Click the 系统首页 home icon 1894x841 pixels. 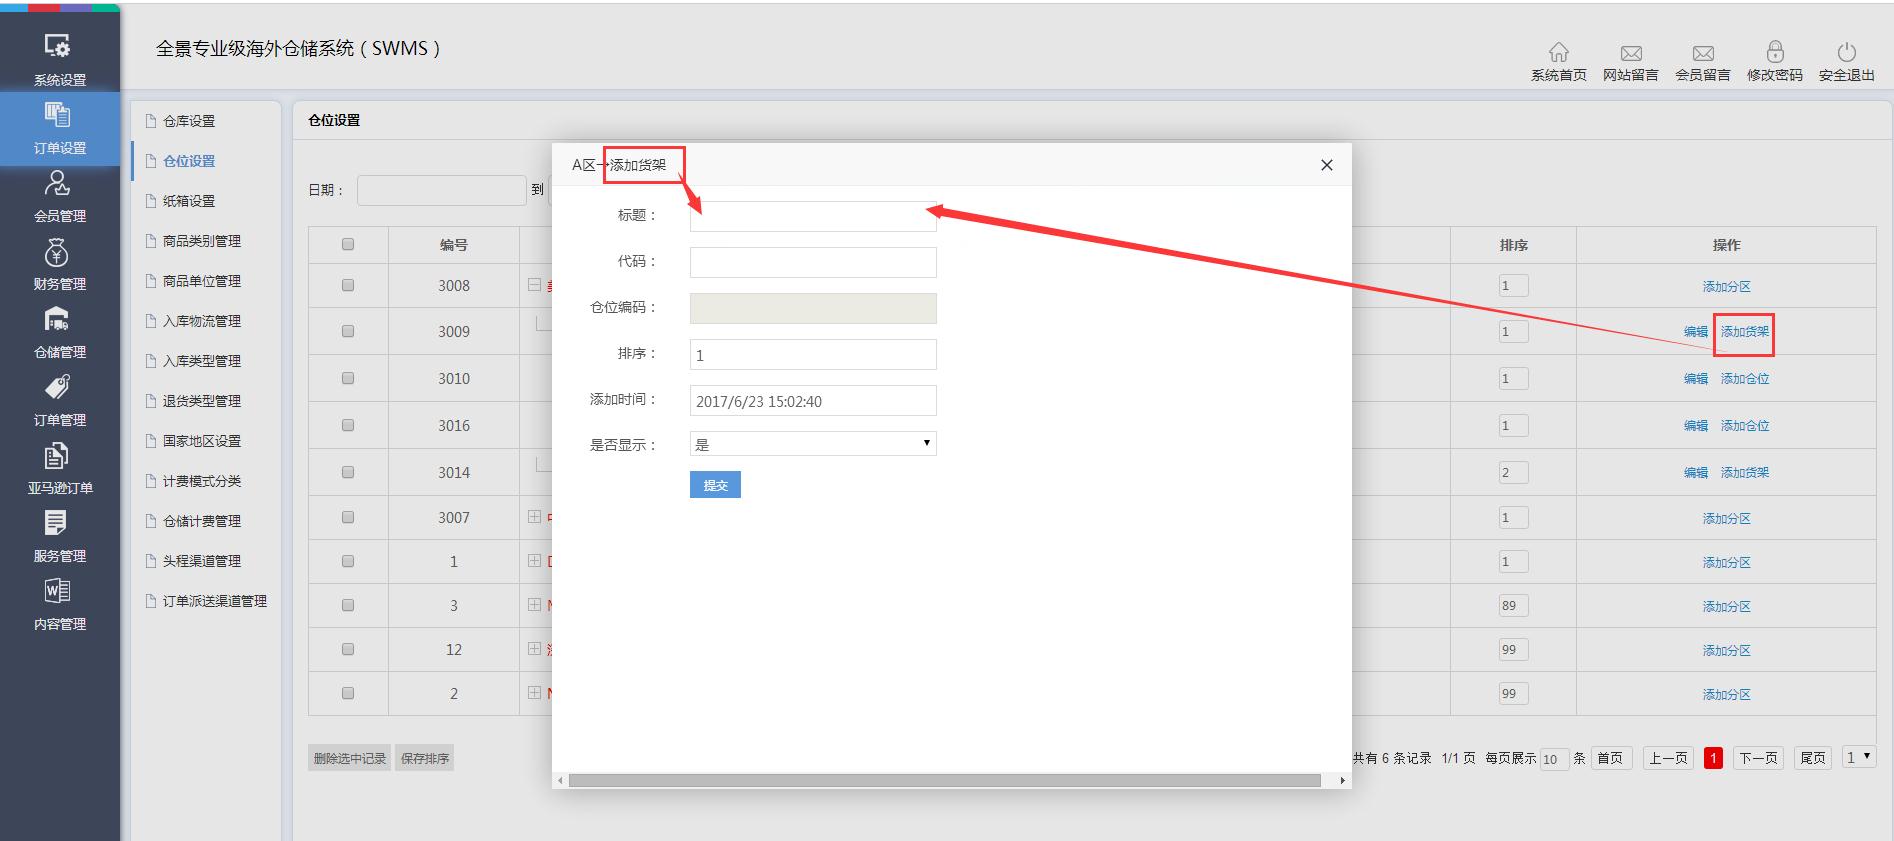tap(1558, 53)
